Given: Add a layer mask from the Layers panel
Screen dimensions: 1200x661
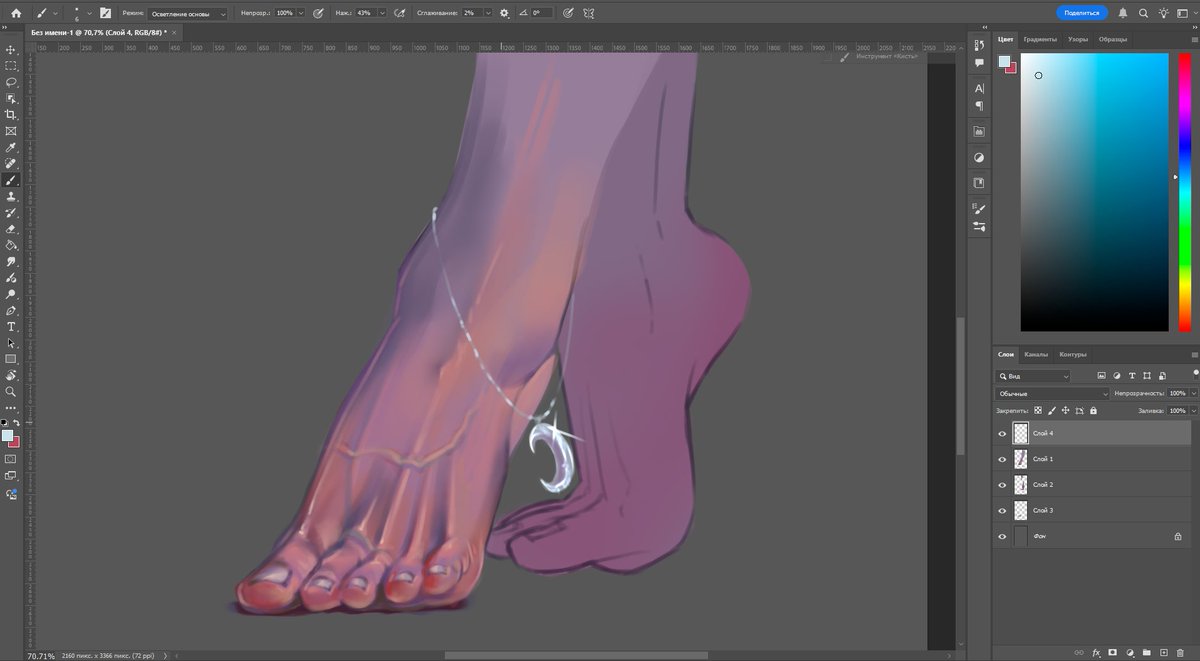Looking at the screenshot, I should point(1111,651).
